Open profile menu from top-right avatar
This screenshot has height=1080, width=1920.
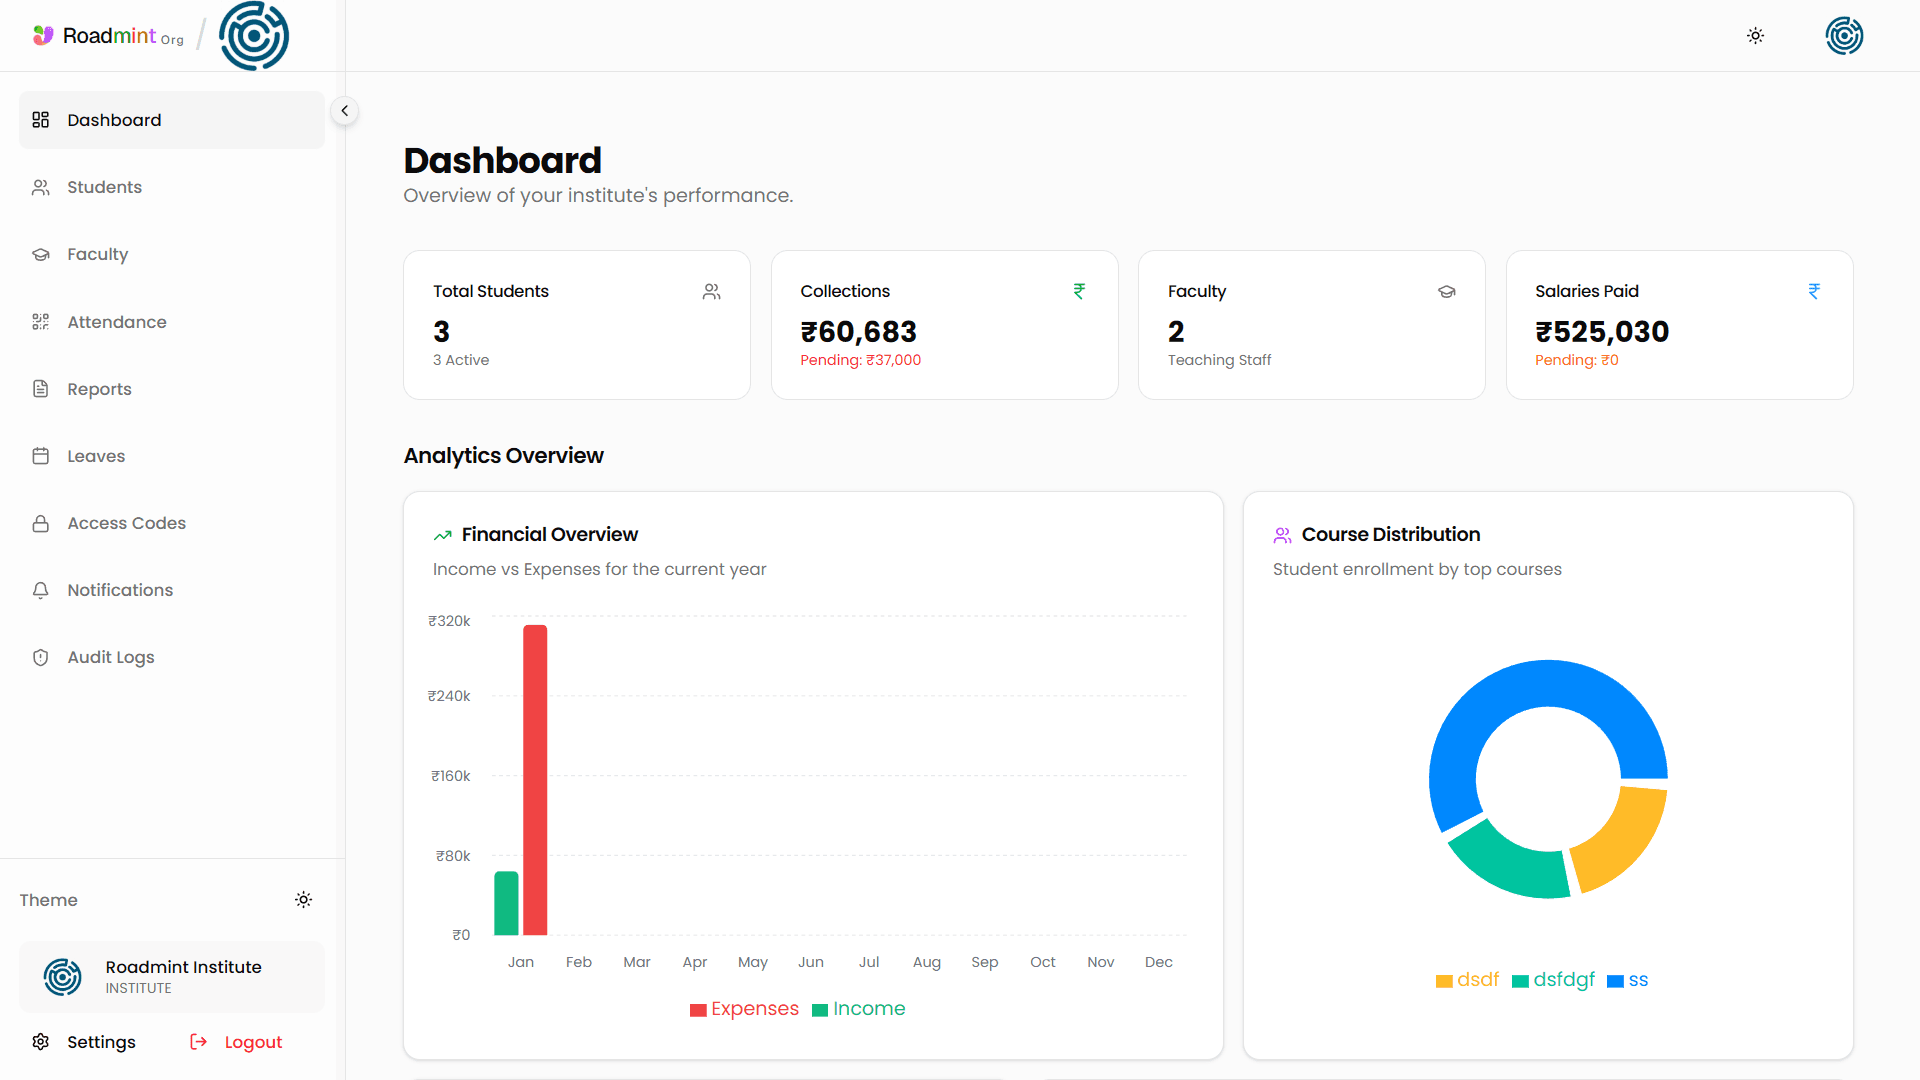point(1843,36)
